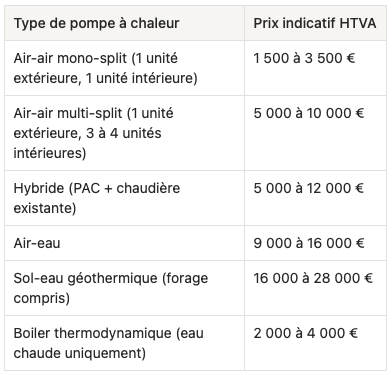This screenshot has width=392, height=375.
Task: Click 'extérieure, 3 à 4 unités' text
Action: click(x=87, y=133)
